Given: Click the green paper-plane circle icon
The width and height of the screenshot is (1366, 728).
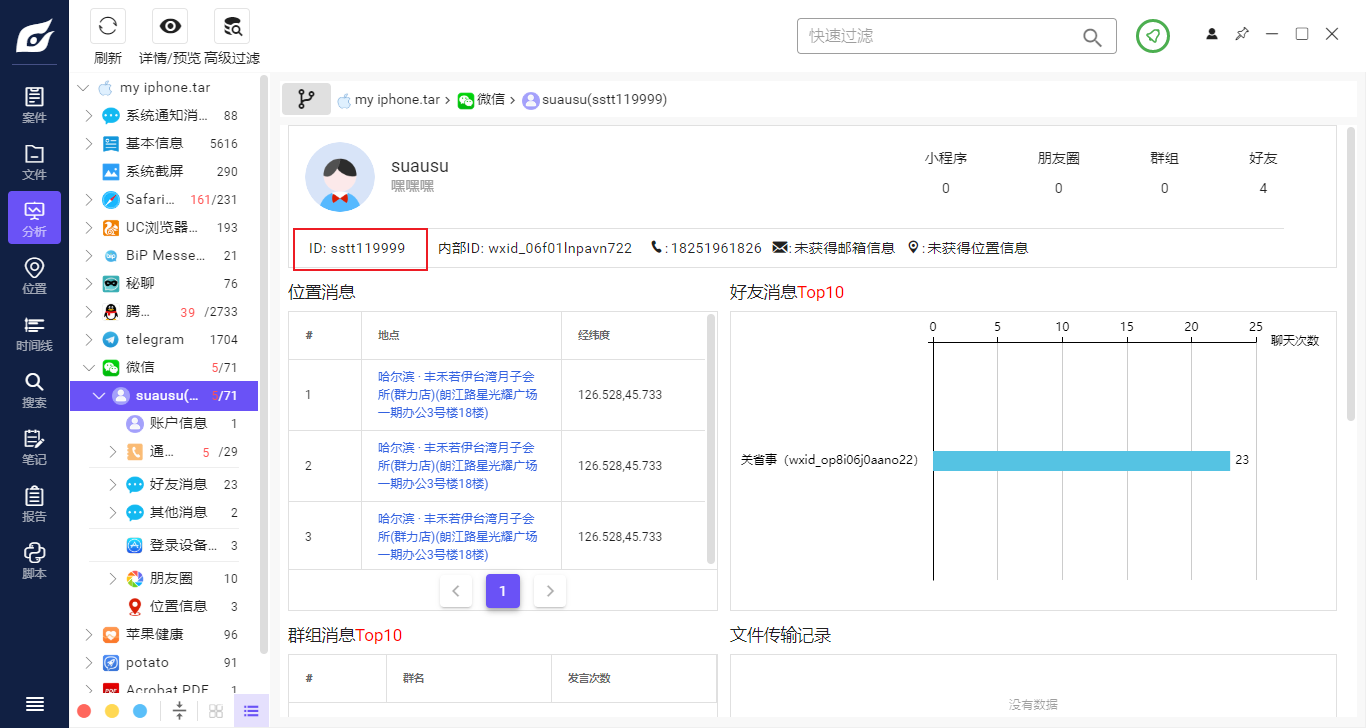Looking at the screenshot, I should point(1153,36).
